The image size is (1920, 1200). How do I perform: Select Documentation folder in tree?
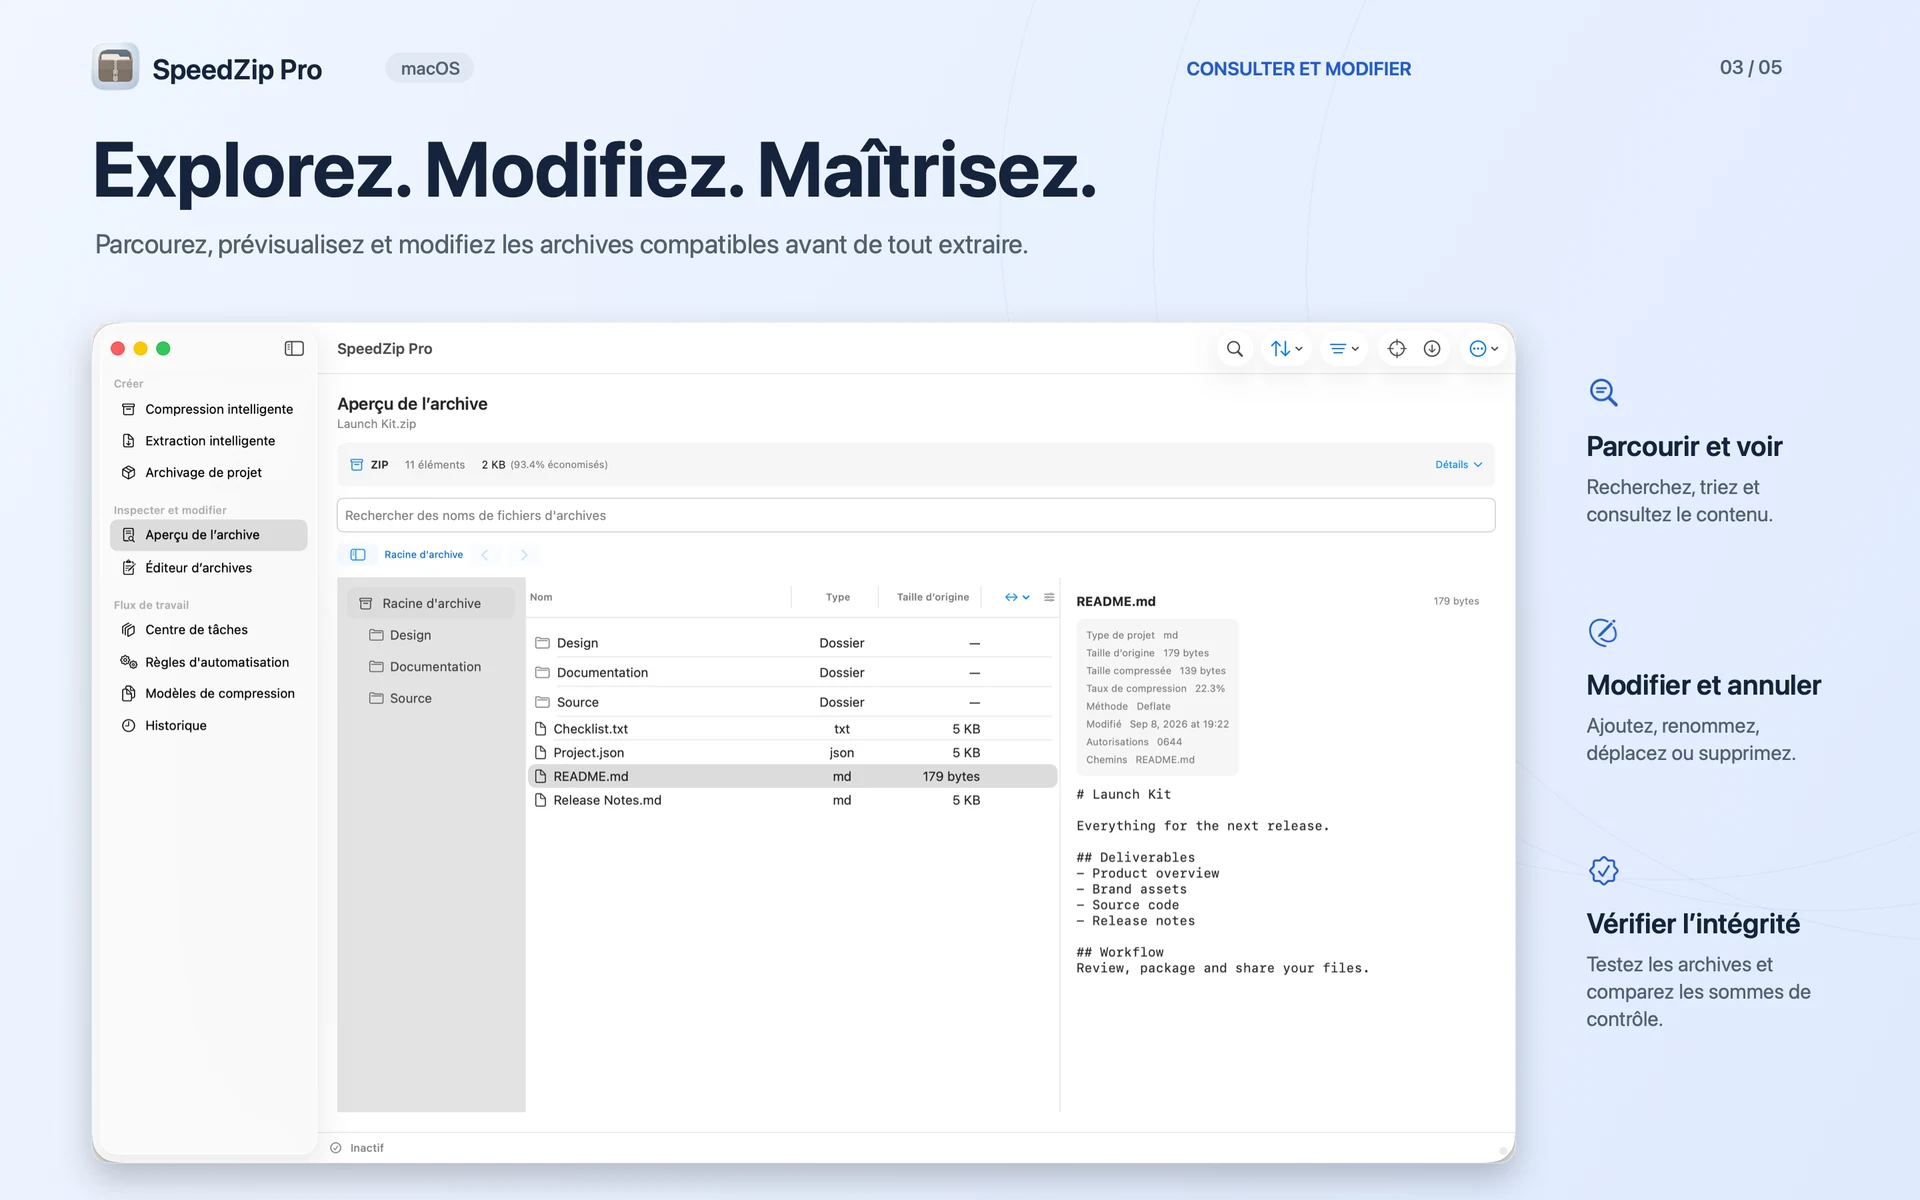click(430, 667)
